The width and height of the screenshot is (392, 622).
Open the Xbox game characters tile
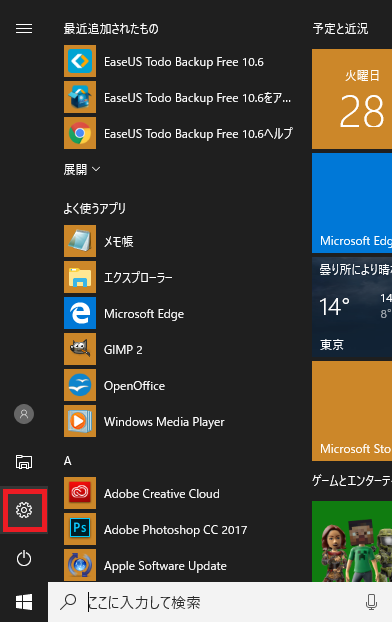click(352, 541)
